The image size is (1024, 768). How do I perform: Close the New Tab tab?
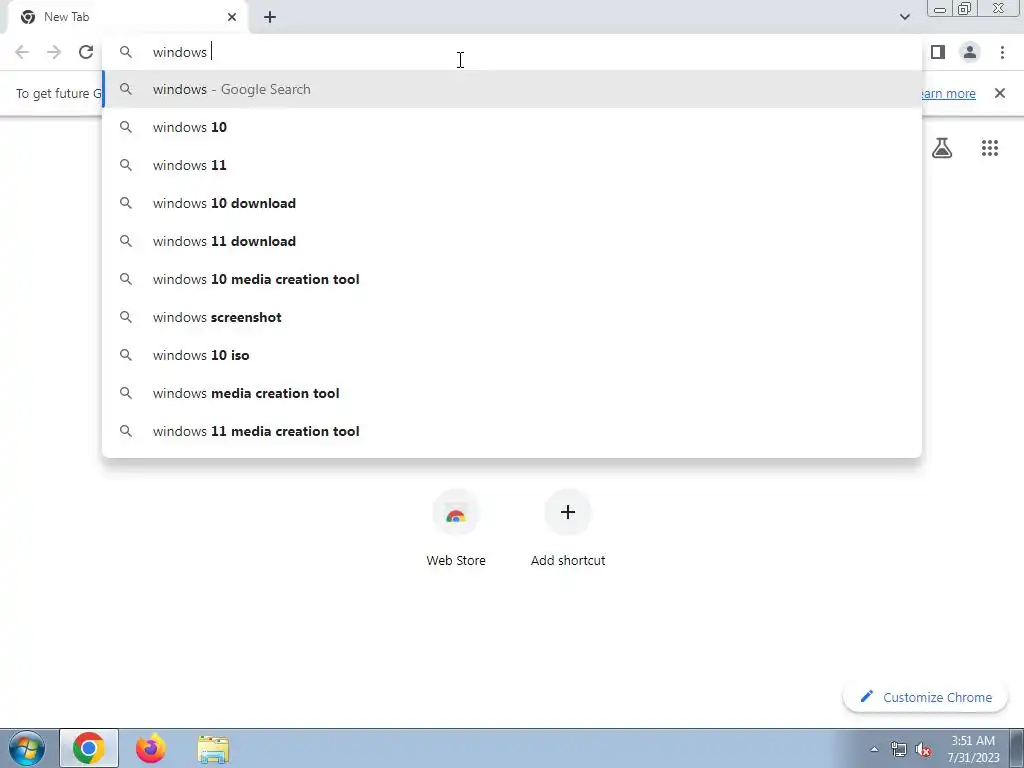(x=232, y=17)
